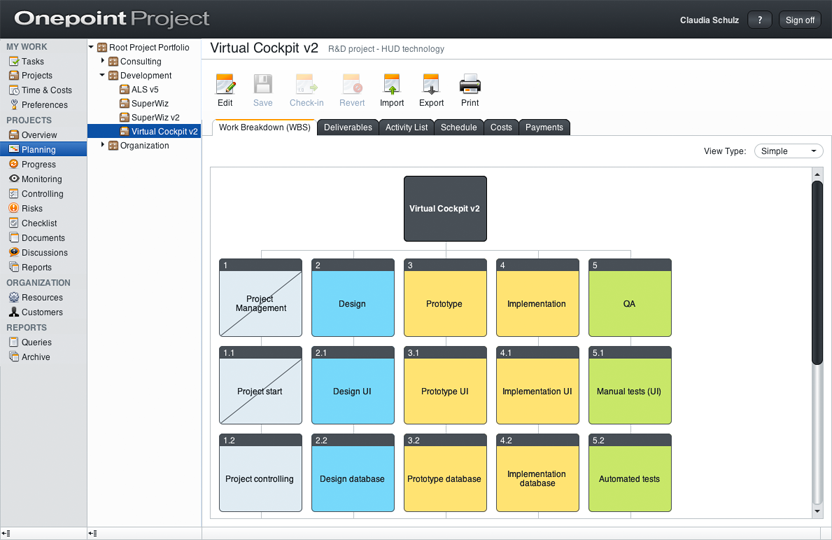Open the Documents section

click(x=43, y=238)
